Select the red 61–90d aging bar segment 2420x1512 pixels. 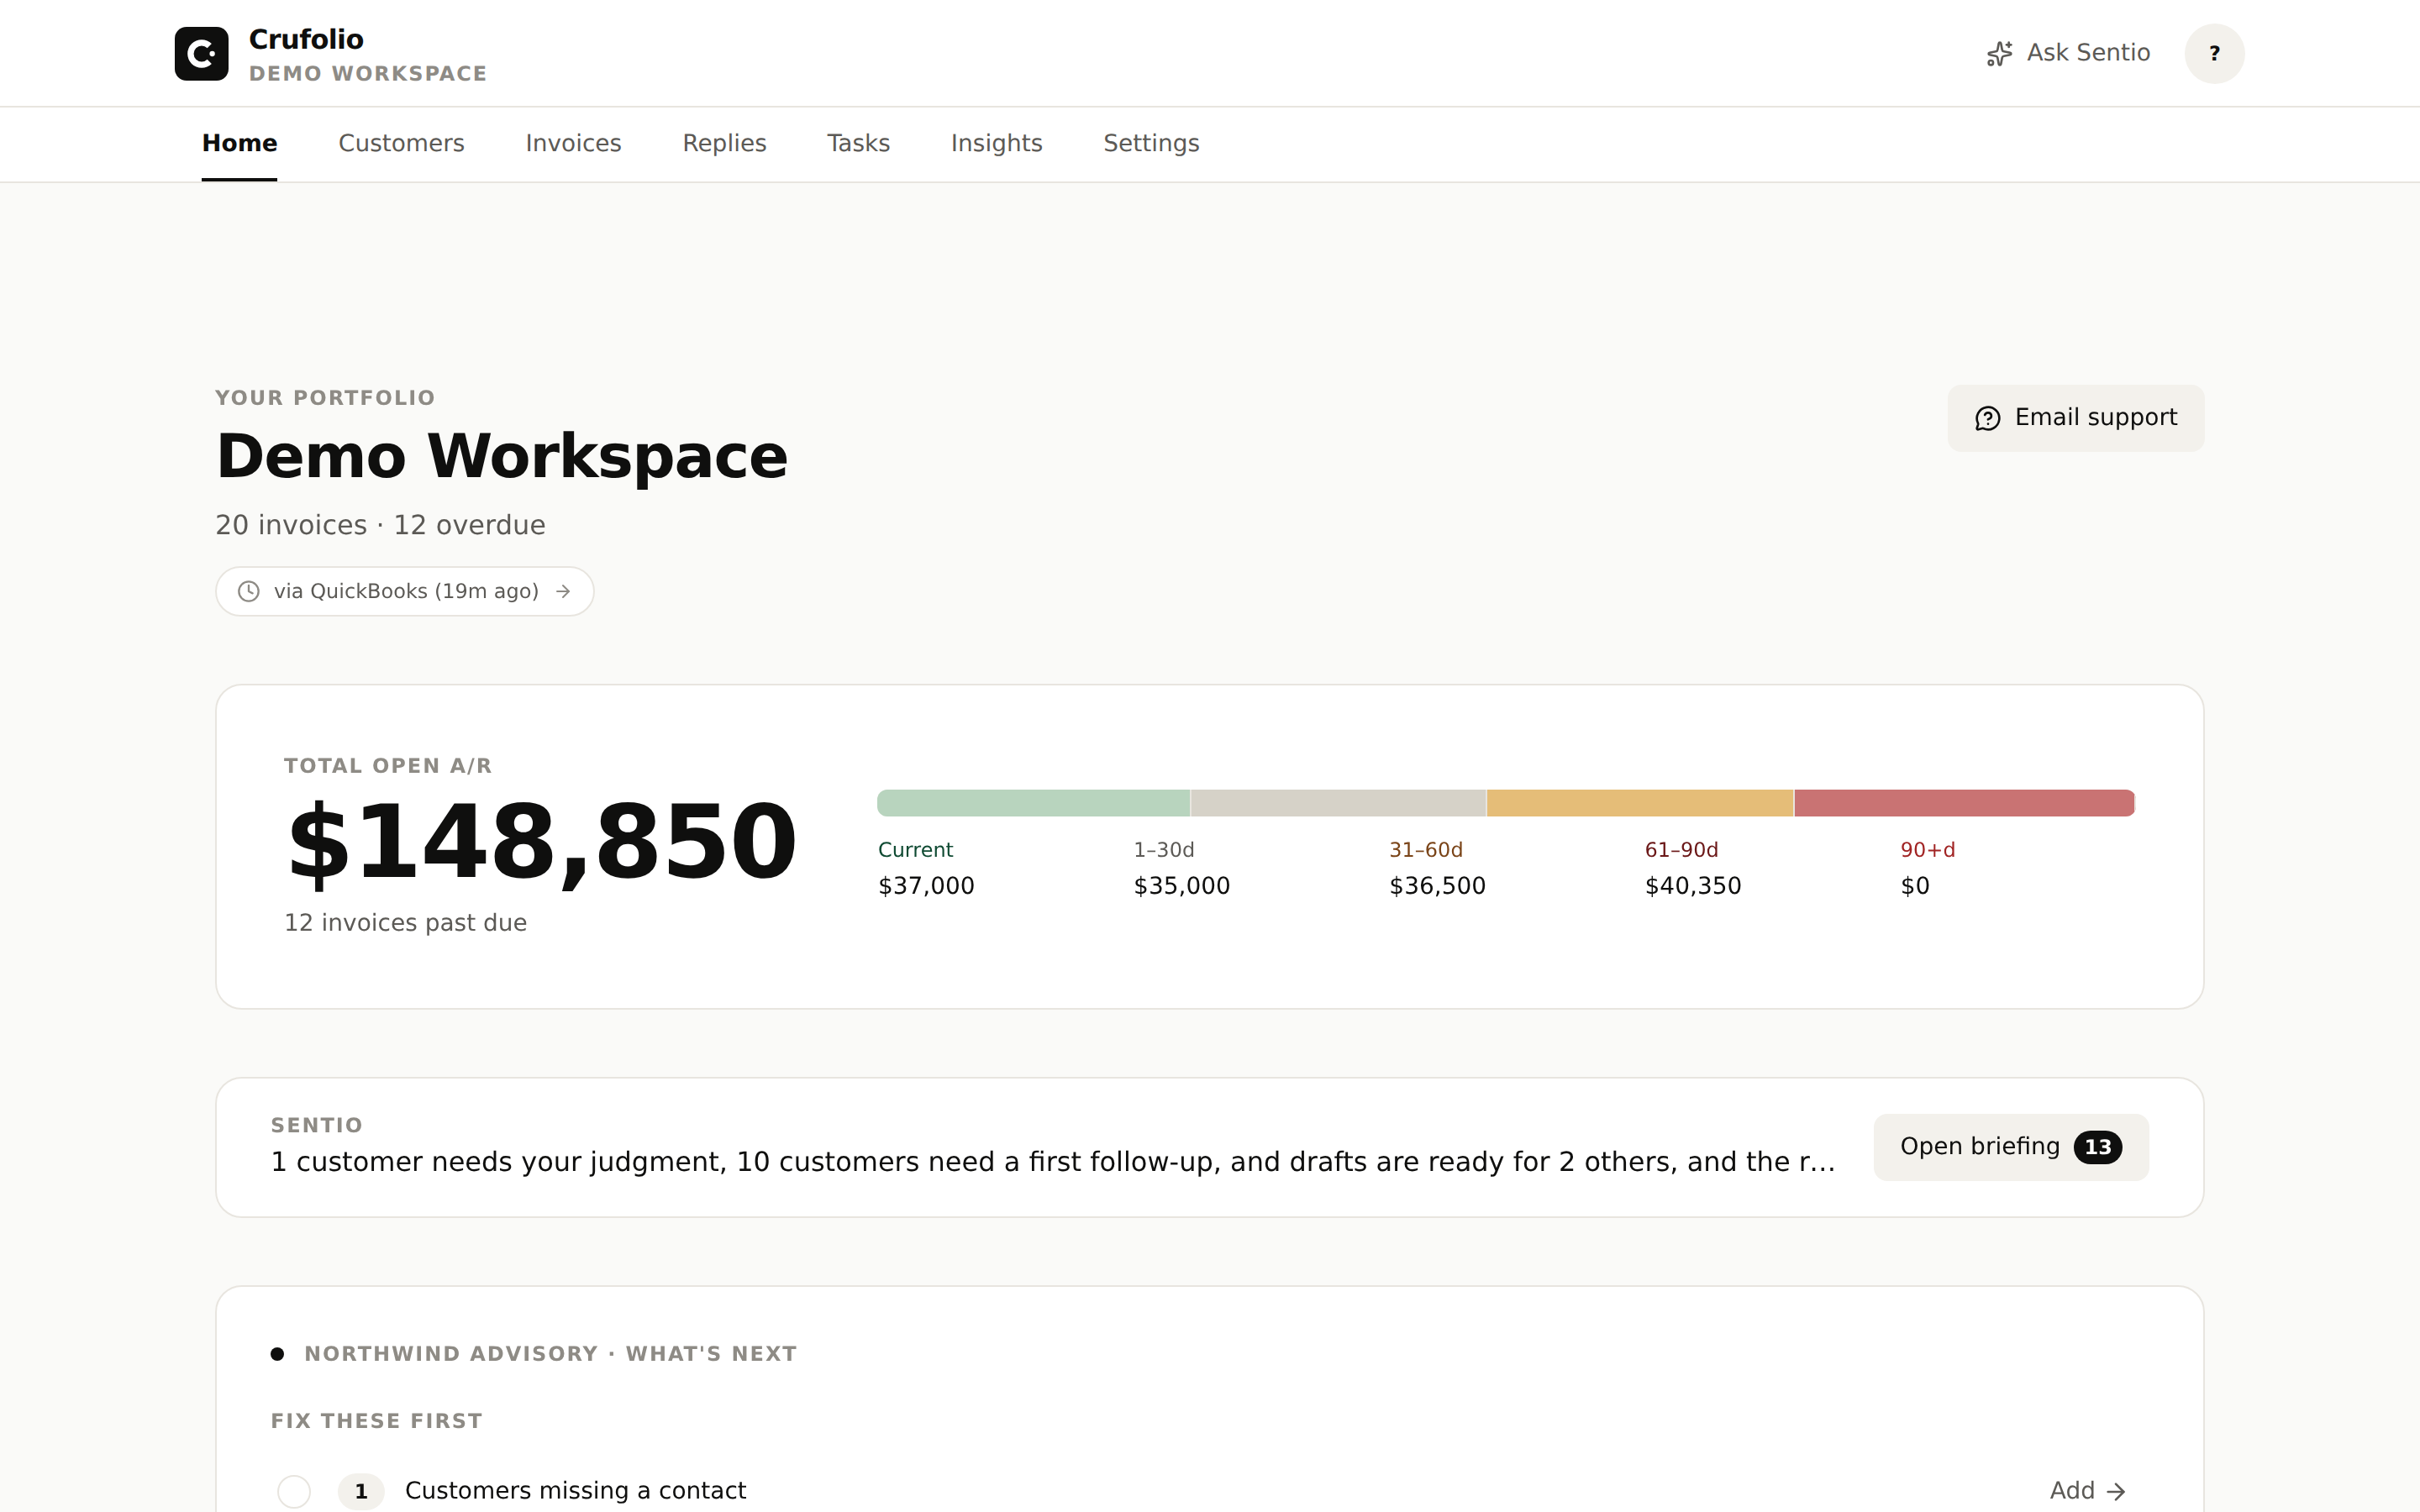point(1964,803)
